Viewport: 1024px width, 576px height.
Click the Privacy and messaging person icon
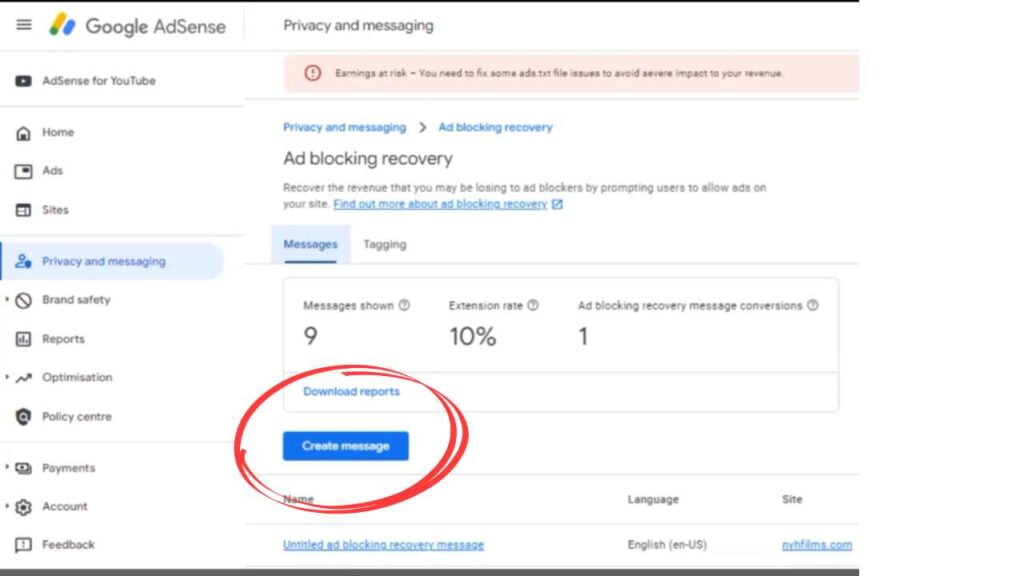point(24,261)
